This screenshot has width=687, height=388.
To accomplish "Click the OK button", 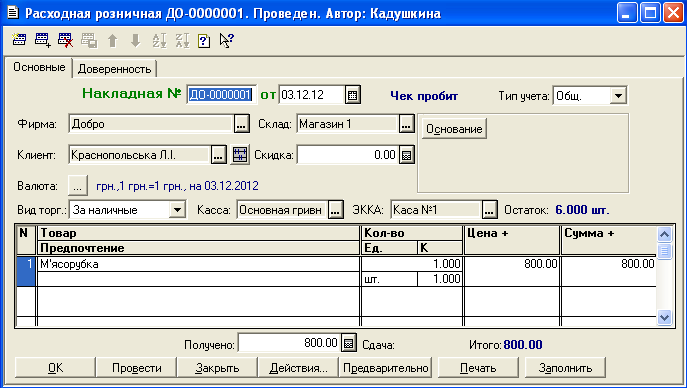I will click(55, 368).
